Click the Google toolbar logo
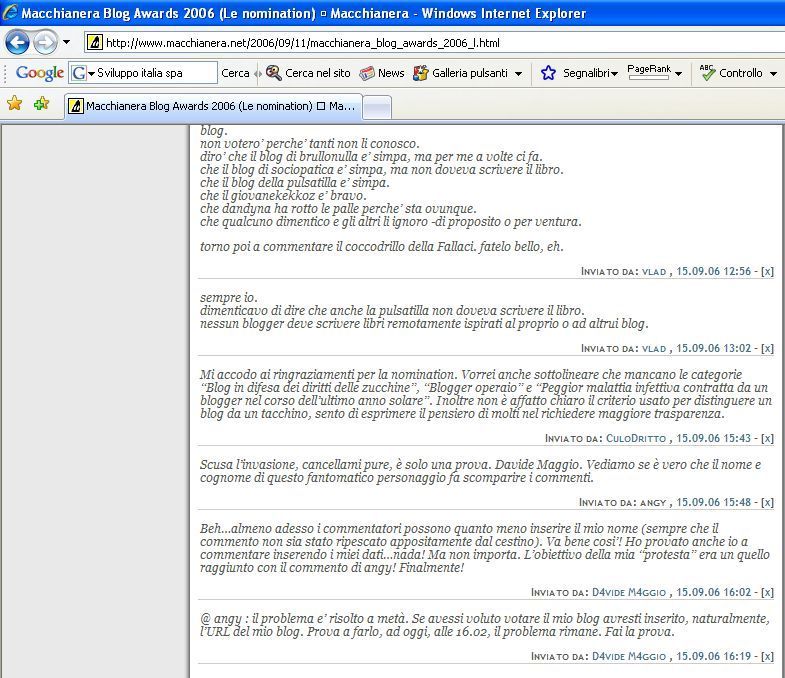The image size is (785, 678). (x=39, y=73)
